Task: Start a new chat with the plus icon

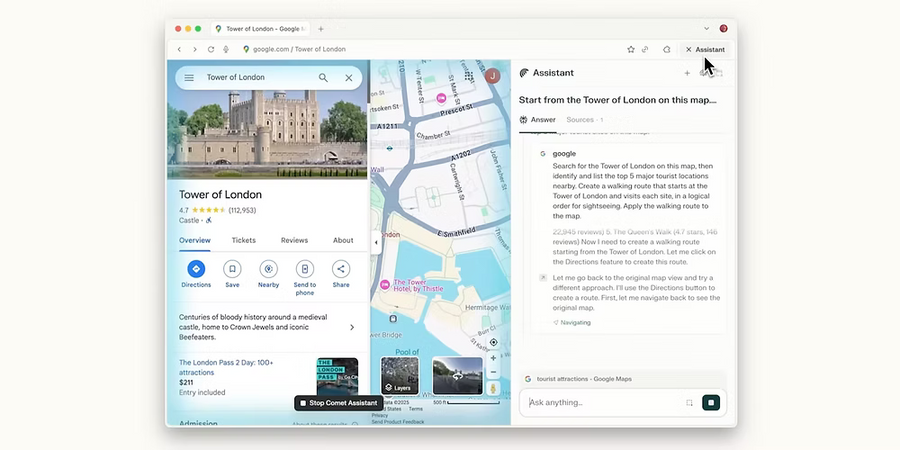Action: tap(687, 73)
